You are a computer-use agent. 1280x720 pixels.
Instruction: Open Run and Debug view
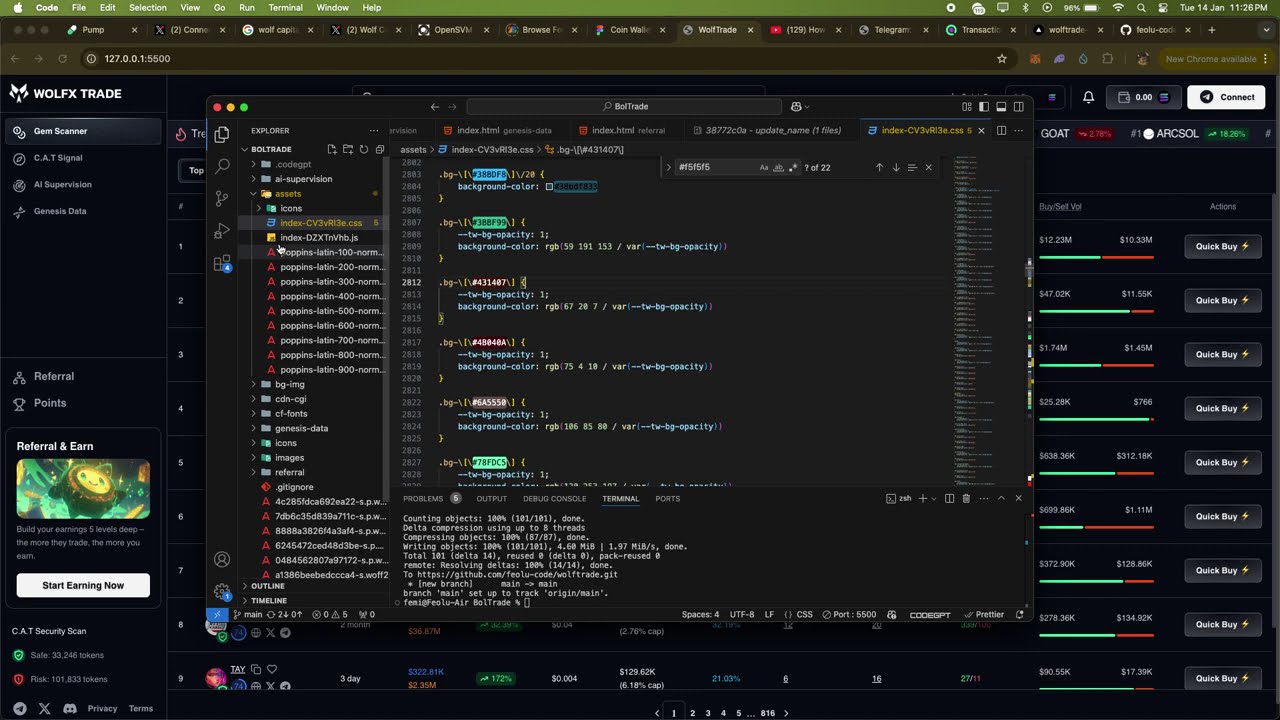(222, 231)
